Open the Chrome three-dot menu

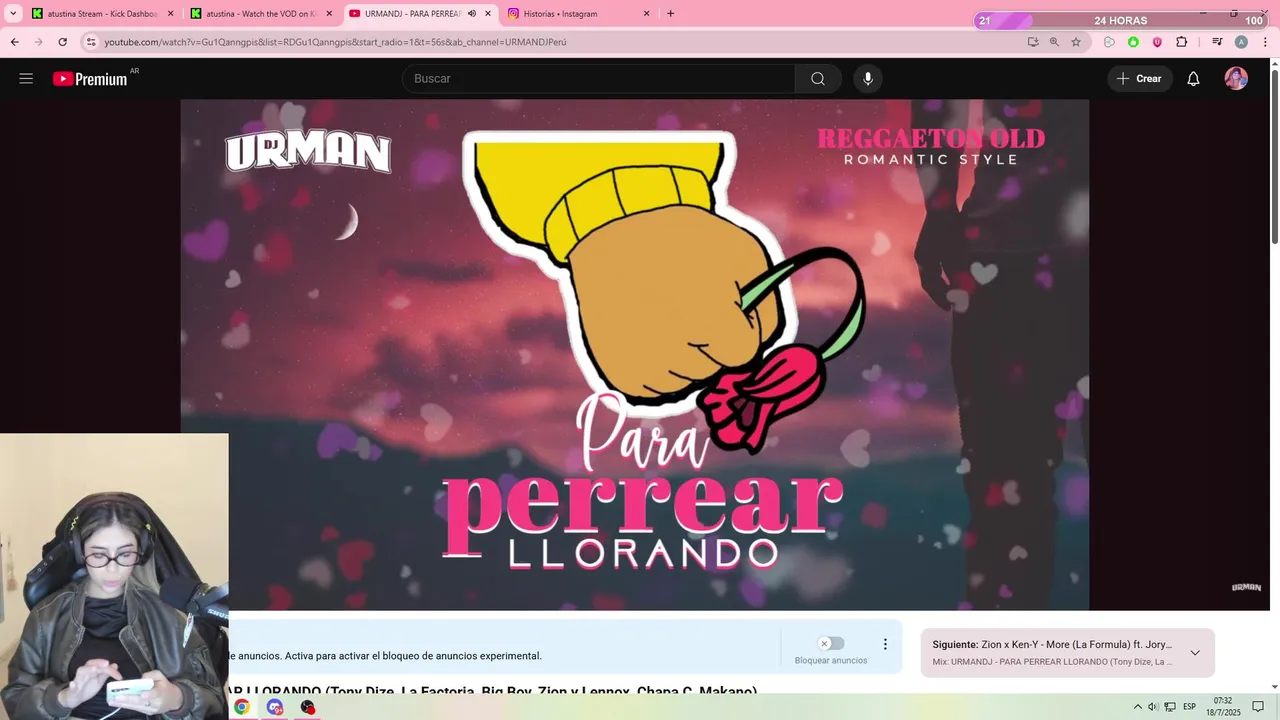coord(1265,42)
